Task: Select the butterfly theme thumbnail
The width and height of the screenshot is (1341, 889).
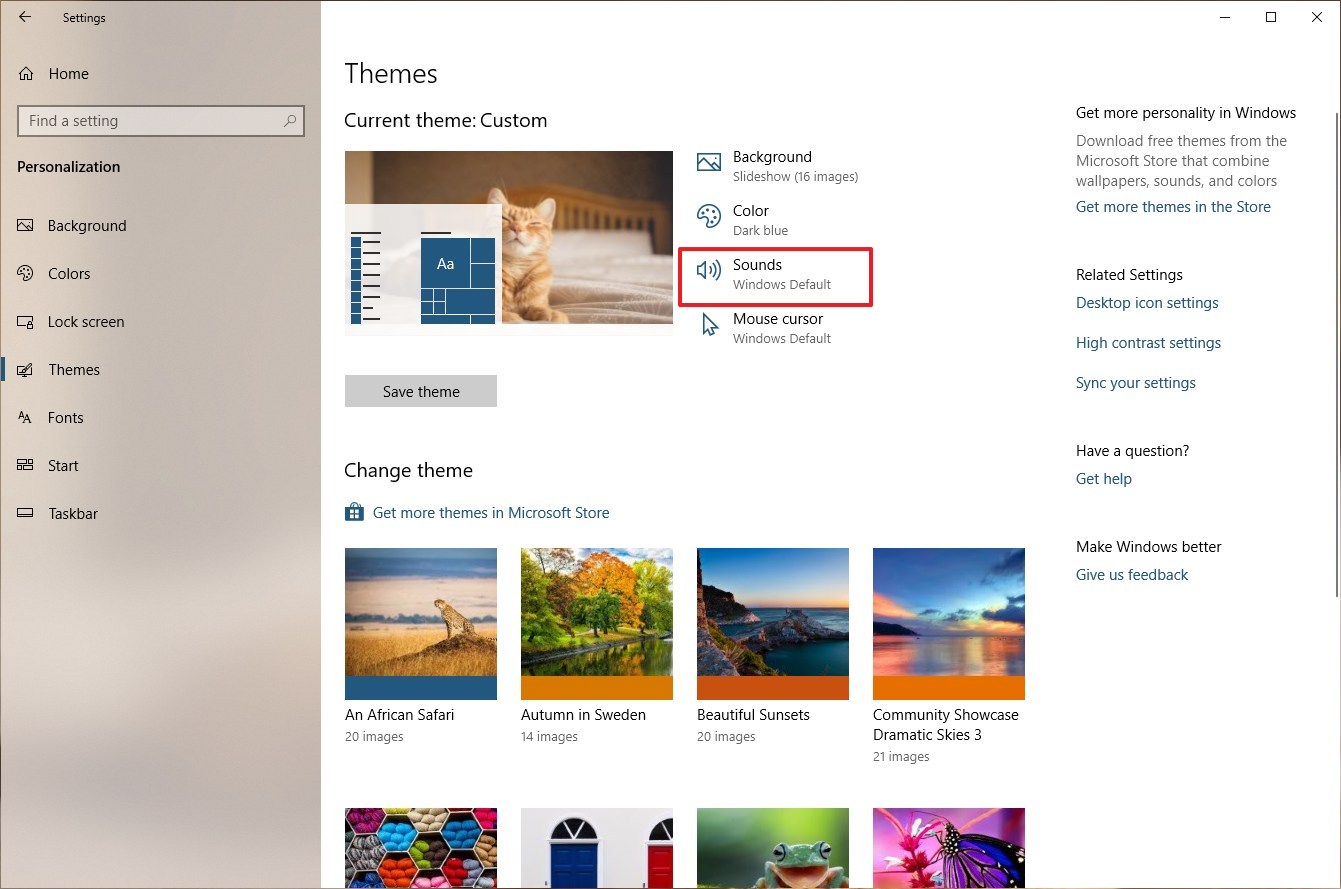Action: click(949, 848)
